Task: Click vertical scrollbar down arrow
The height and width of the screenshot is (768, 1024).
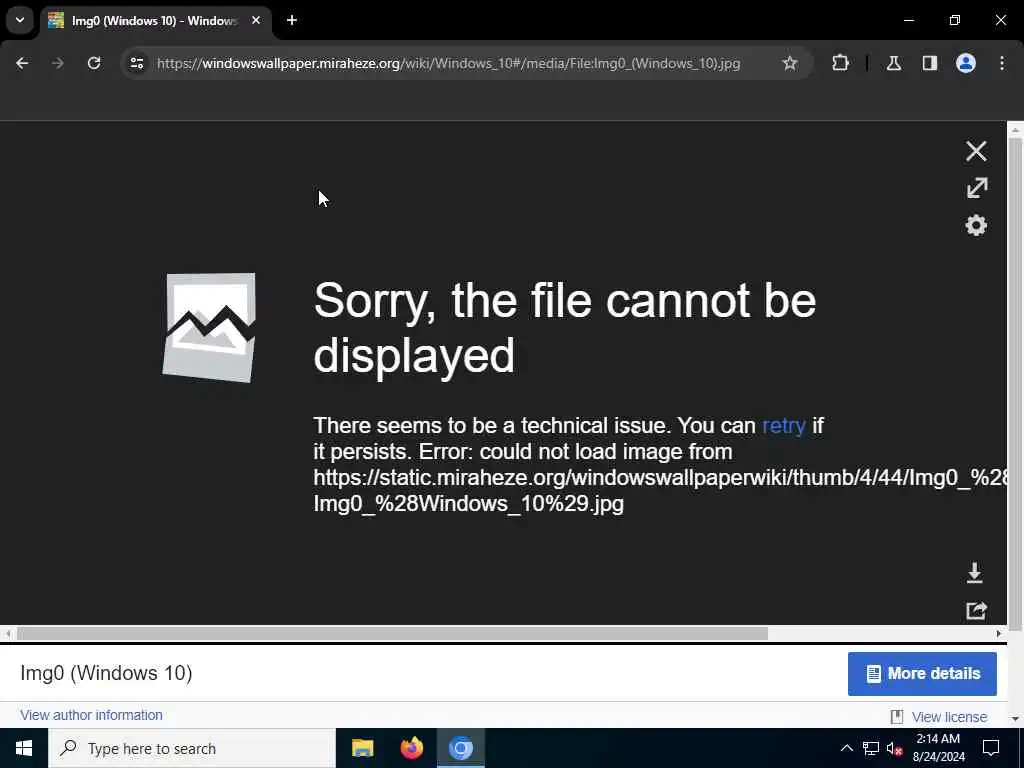Action: pos(1015,718)
